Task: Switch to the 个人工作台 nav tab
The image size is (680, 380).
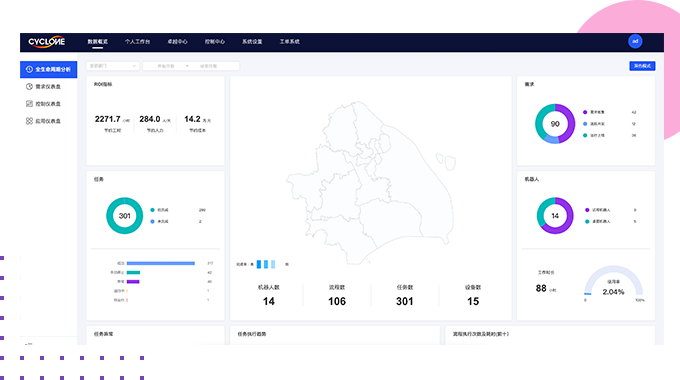Action: [137, 42]
